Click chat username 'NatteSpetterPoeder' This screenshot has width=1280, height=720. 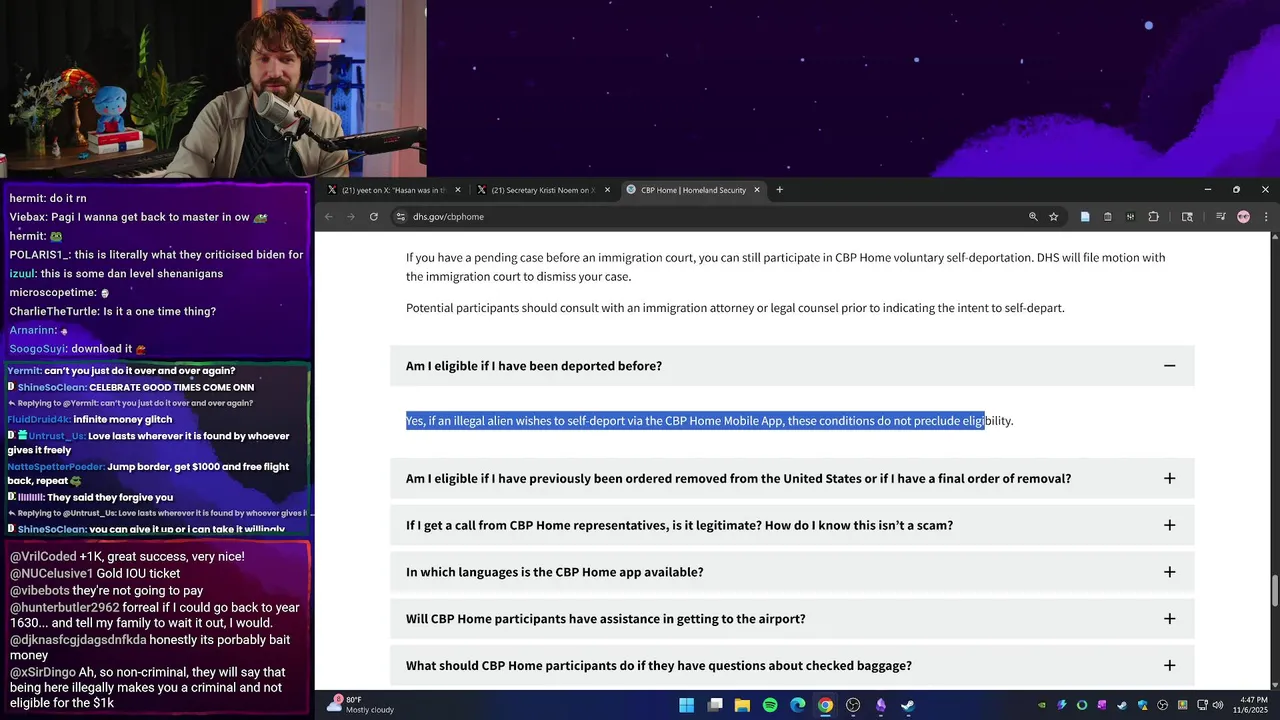tap(56, 467)
